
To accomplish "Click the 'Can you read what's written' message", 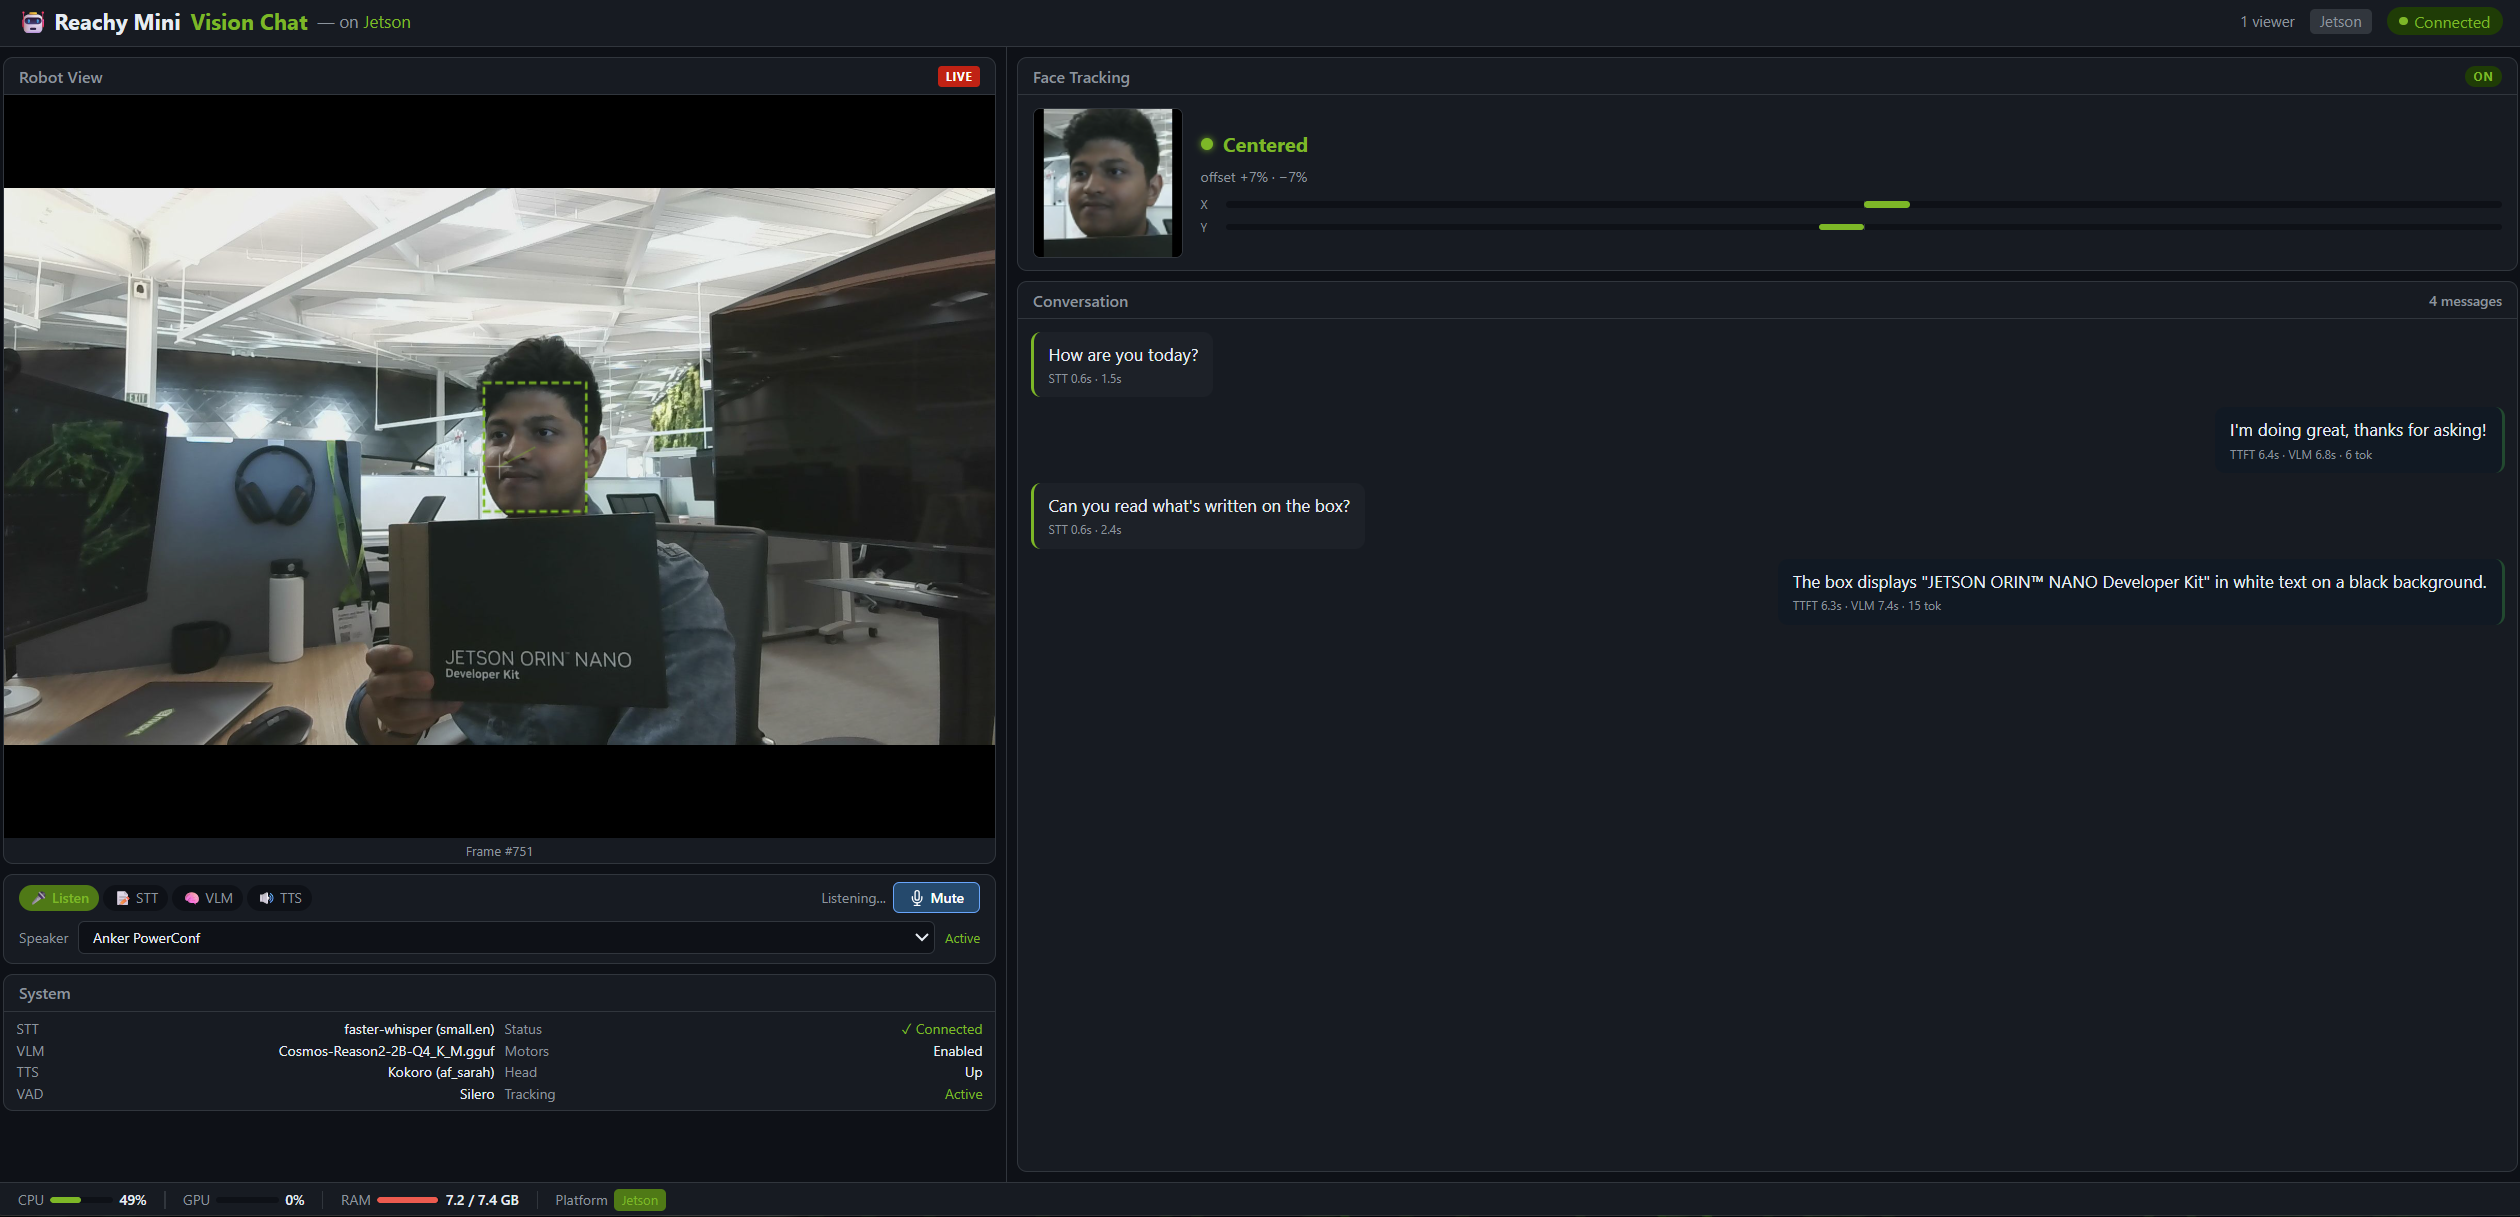I will coord(1198,516).
